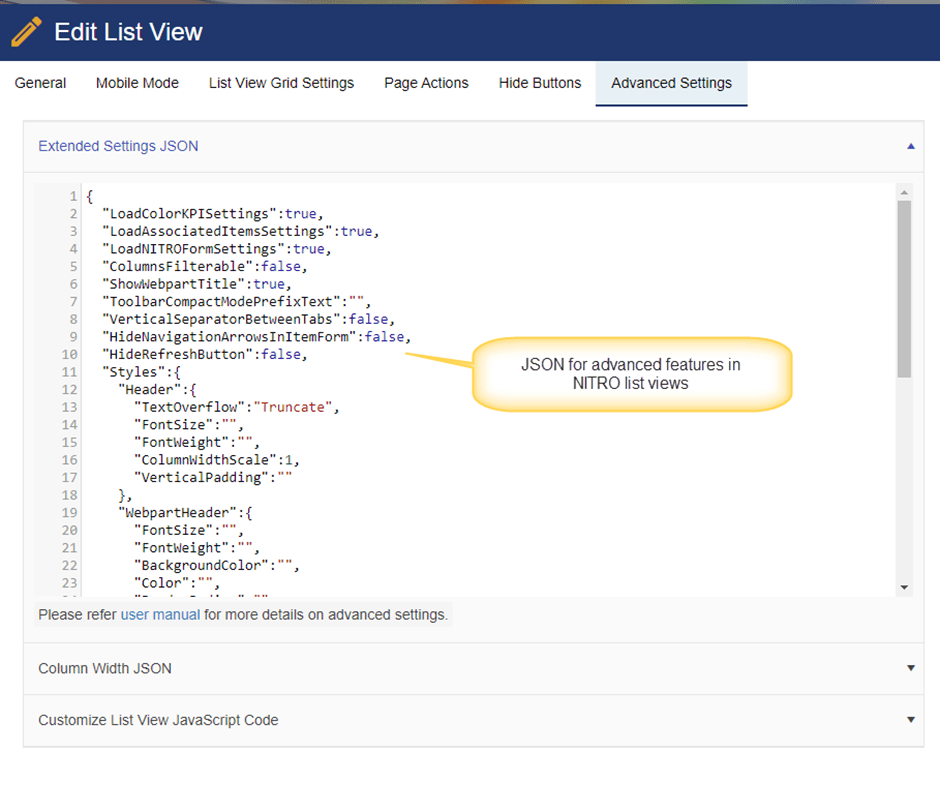
Task: Select the Advanced Settings tab
Action: click(x=671, y=83)
